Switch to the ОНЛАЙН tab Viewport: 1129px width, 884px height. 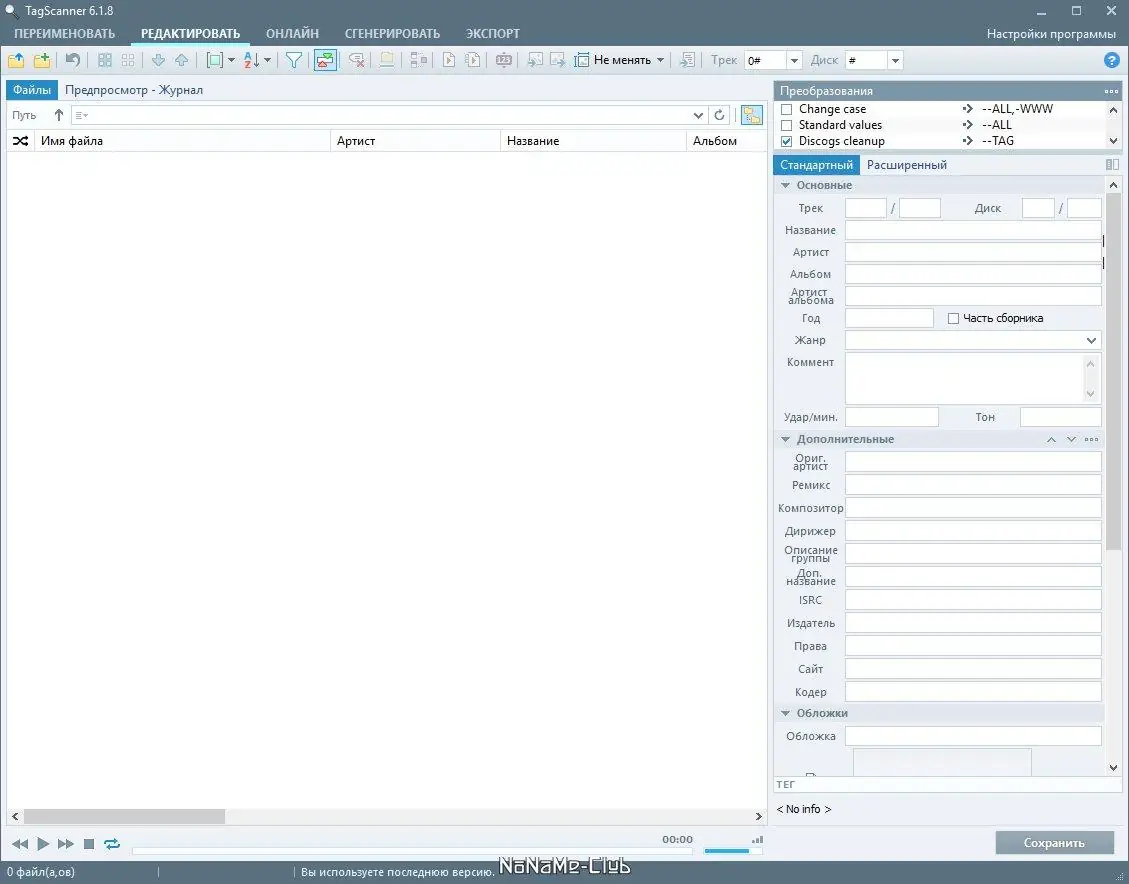point(292,34)
